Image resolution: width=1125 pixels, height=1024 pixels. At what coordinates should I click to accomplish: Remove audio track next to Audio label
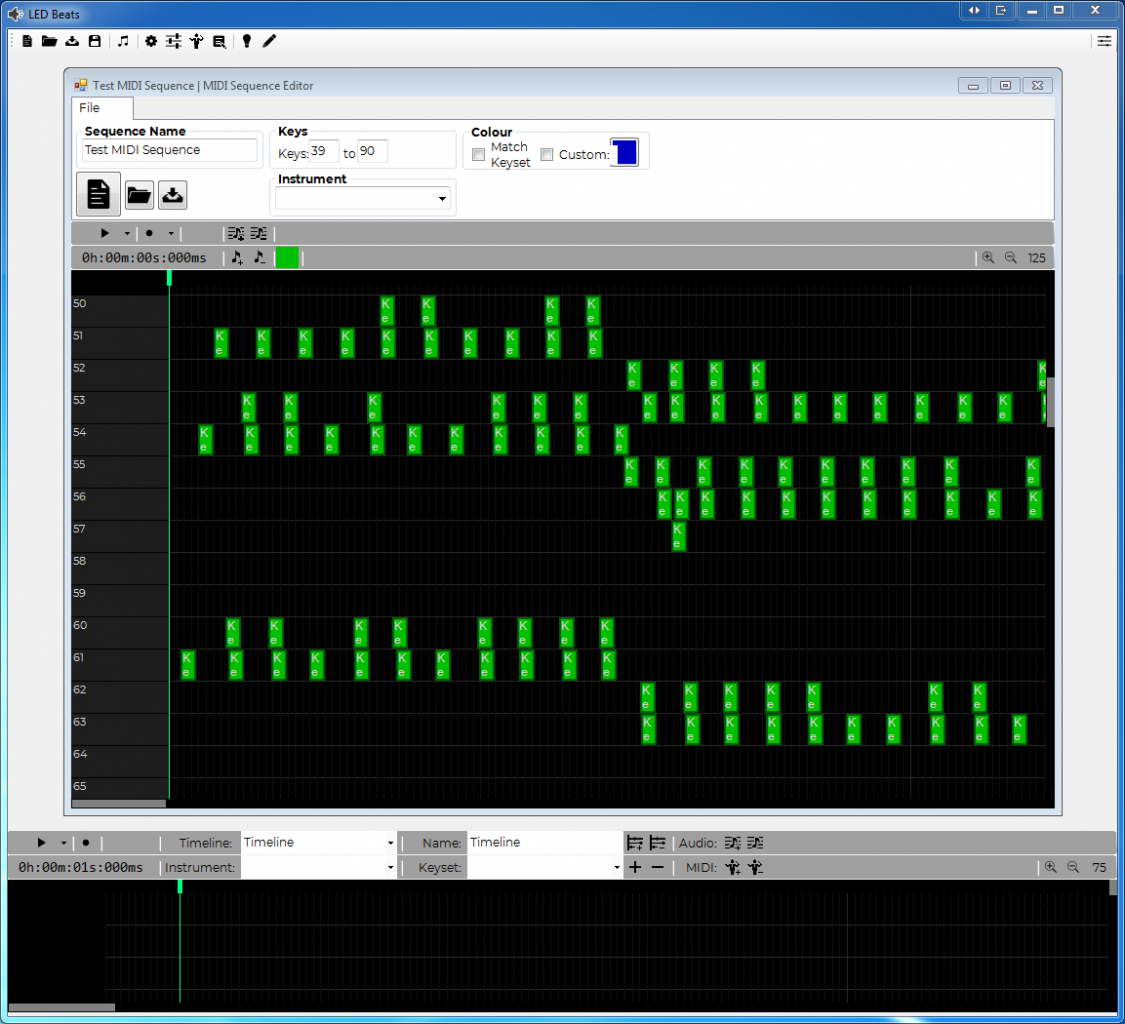point(755,842)
